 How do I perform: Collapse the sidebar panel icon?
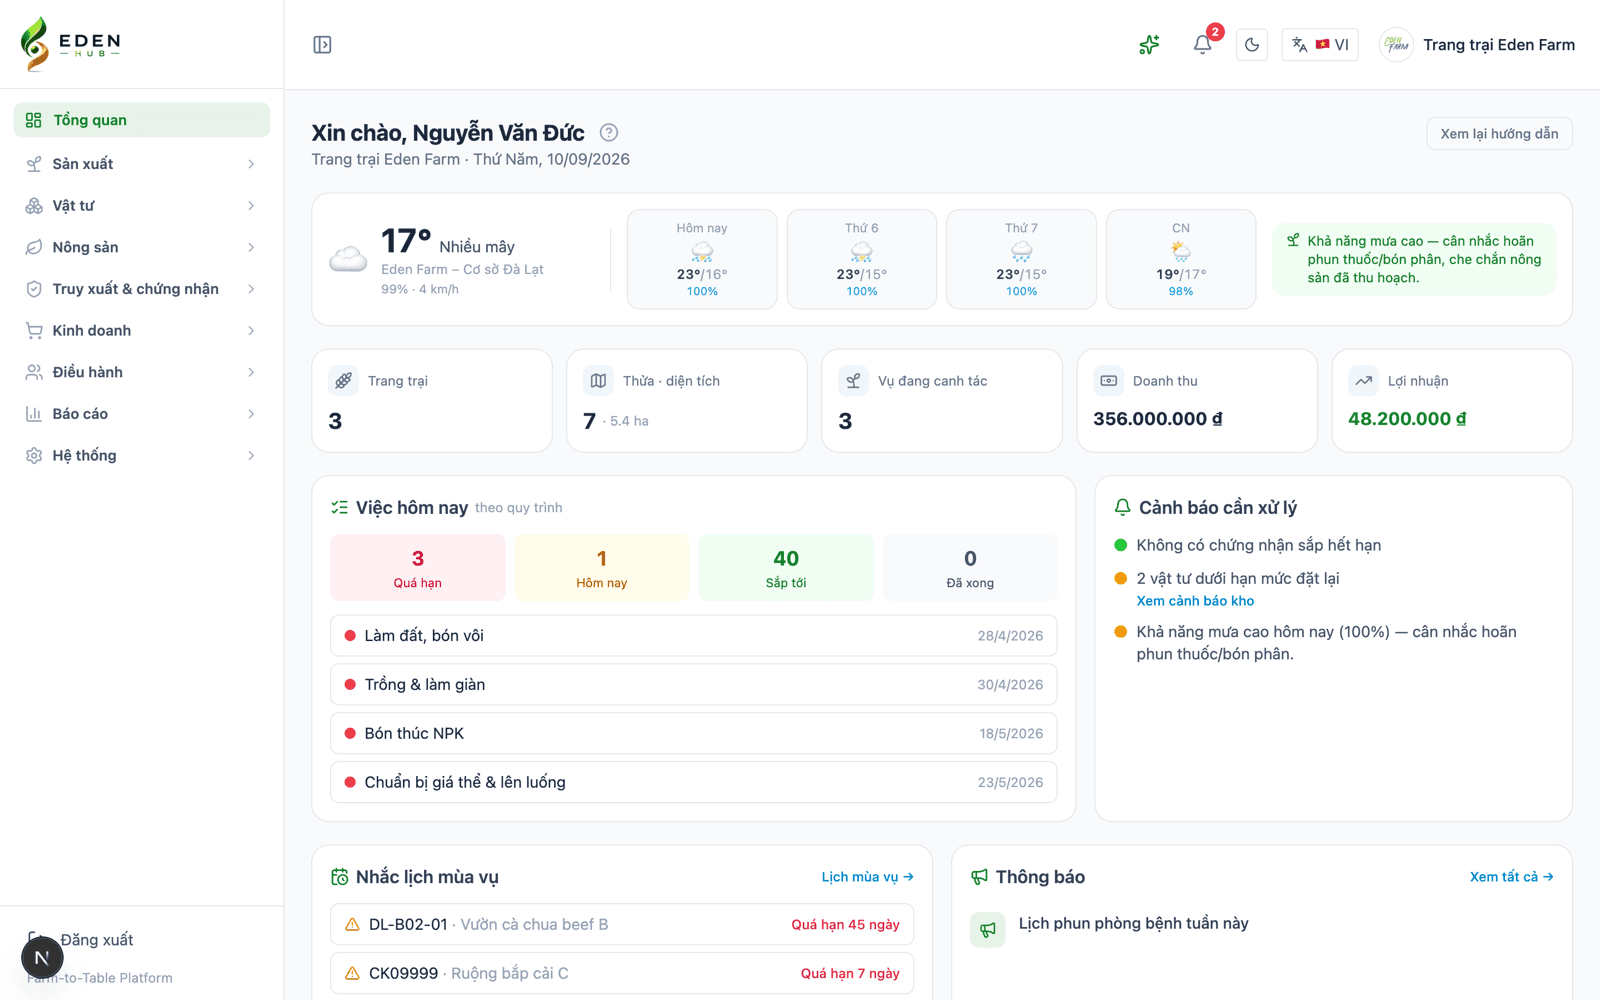(x=322, y=45)
